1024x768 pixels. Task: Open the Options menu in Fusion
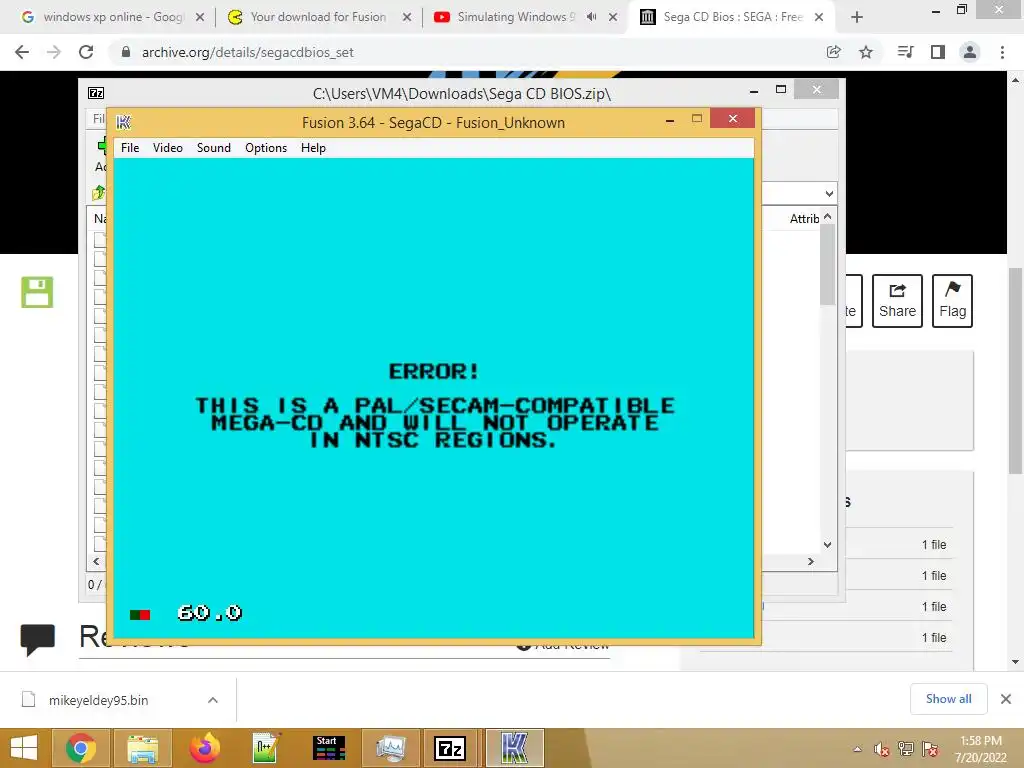[x=266, y=148]
